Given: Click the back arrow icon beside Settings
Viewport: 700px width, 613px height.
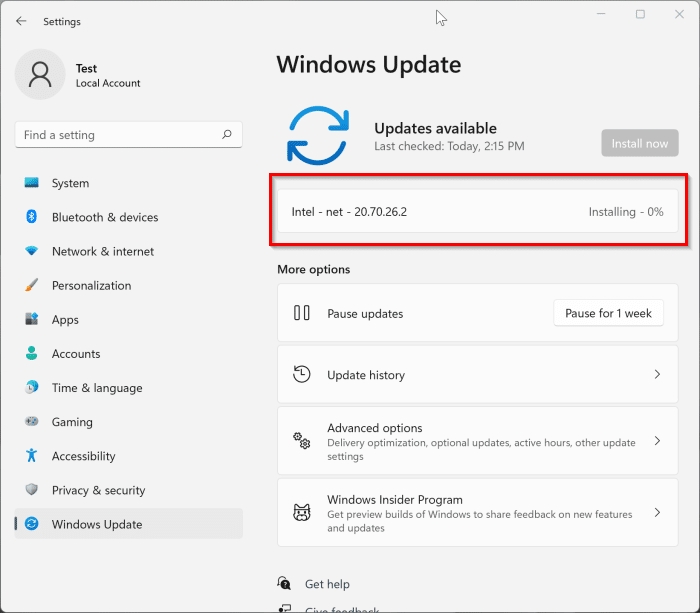Looking at the screenshot, I should [21, 21].
